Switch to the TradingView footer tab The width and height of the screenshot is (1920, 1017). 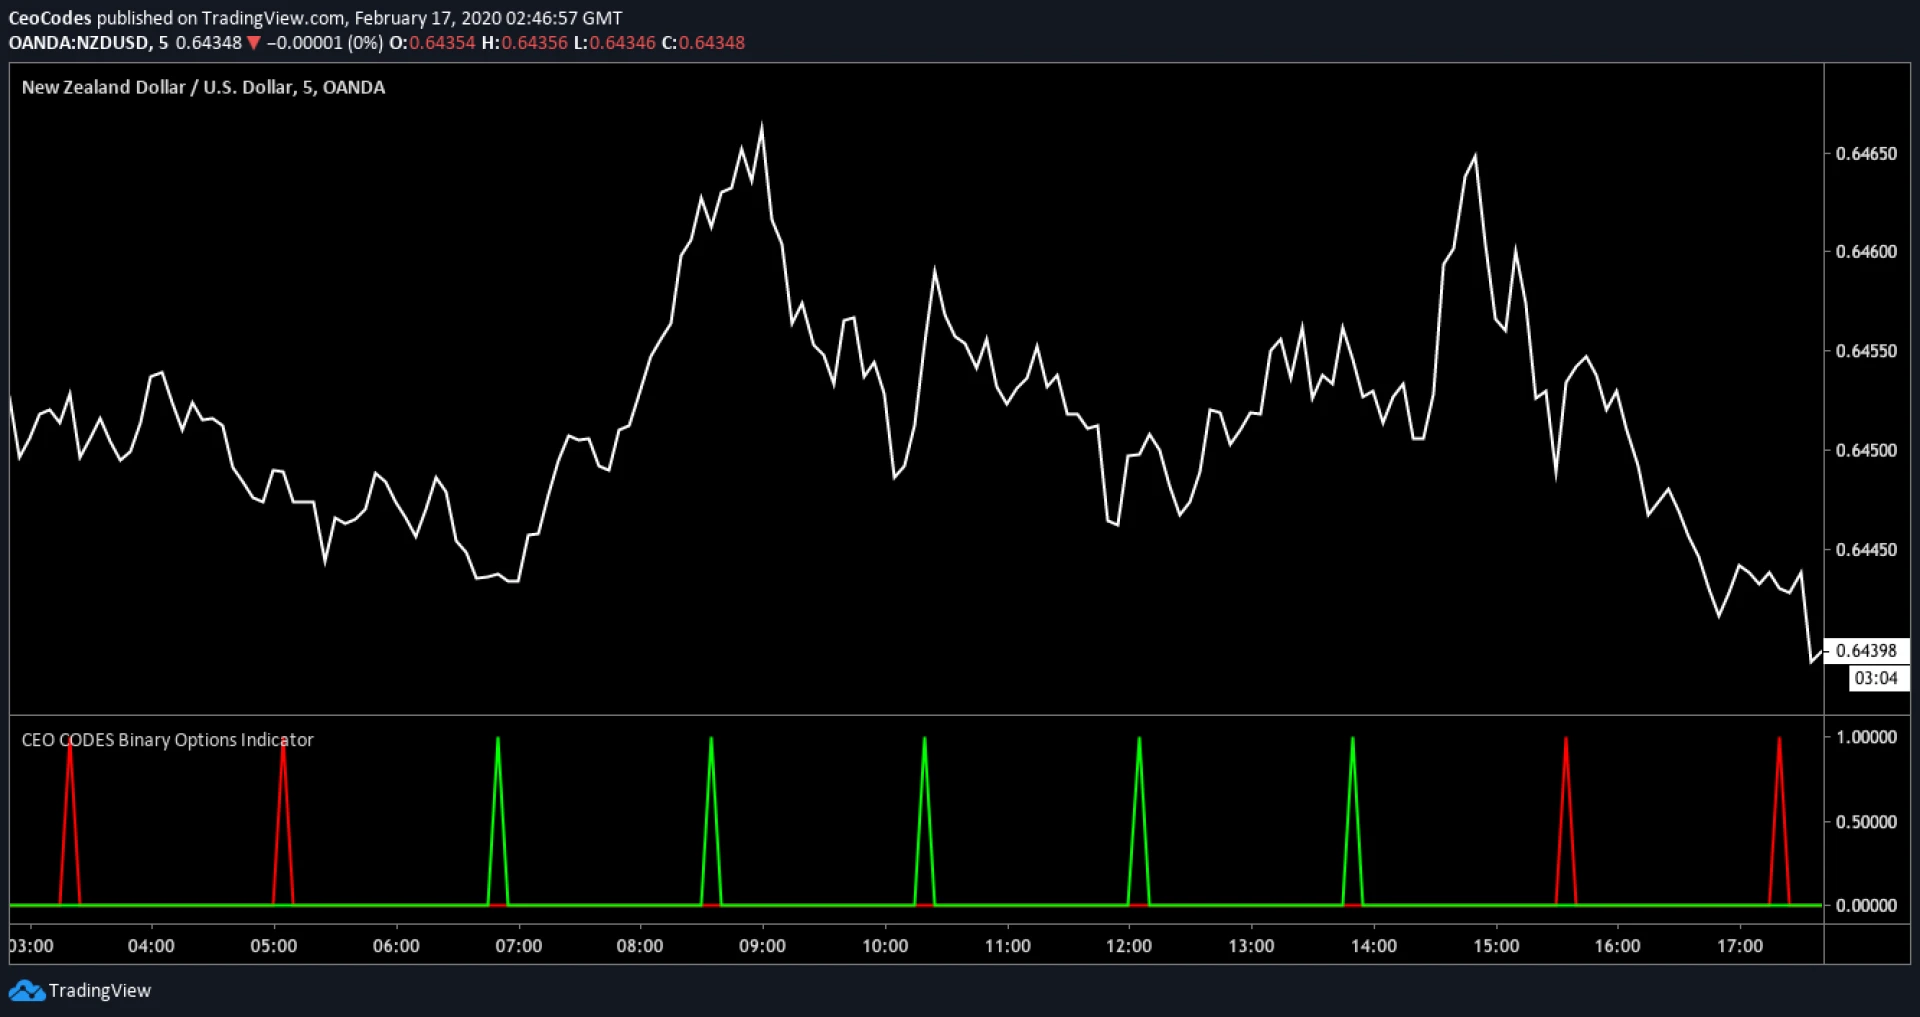point(100,991)
